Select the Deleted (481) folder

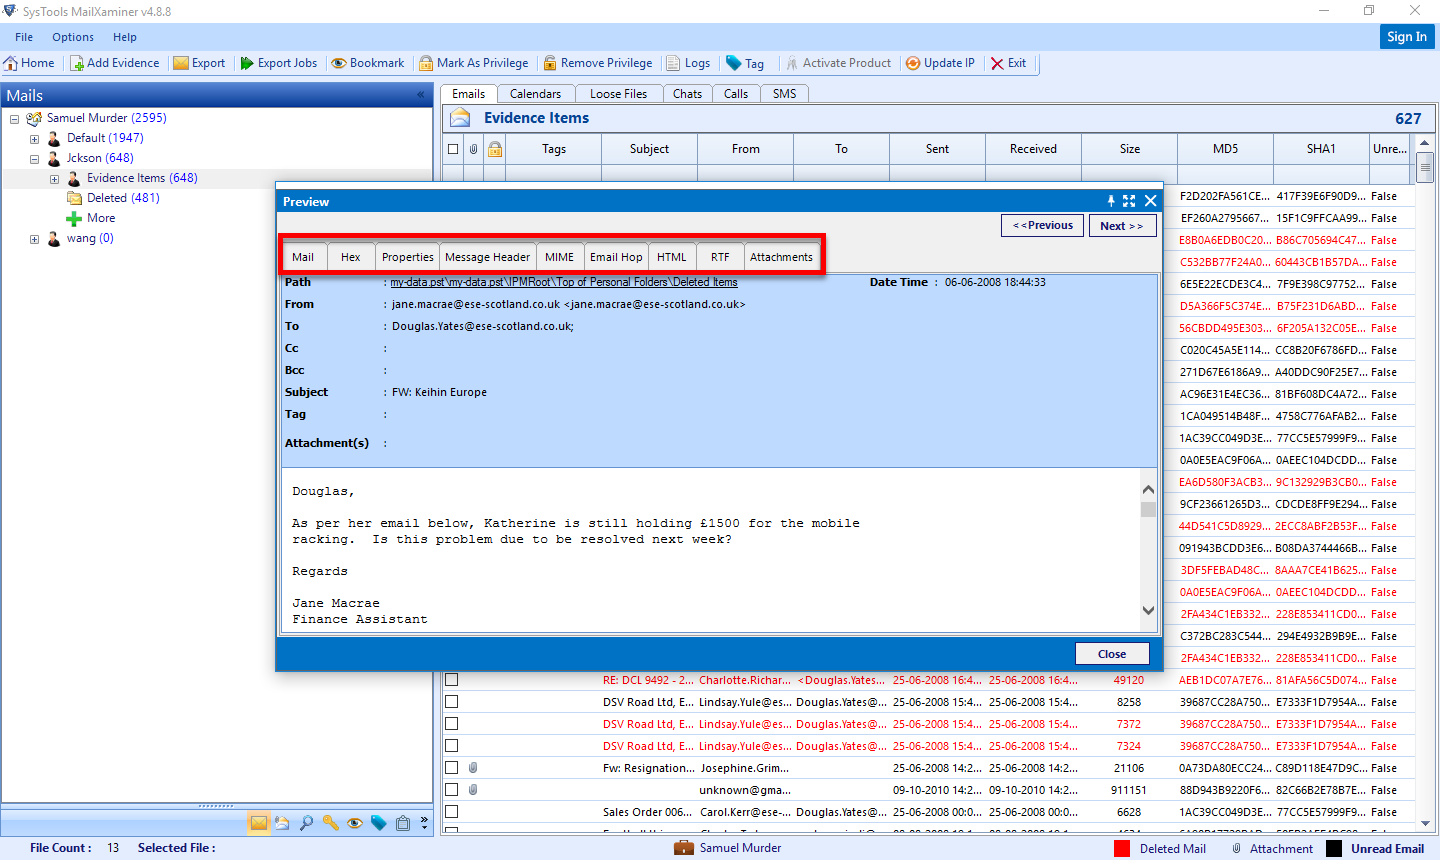point(123,198)
